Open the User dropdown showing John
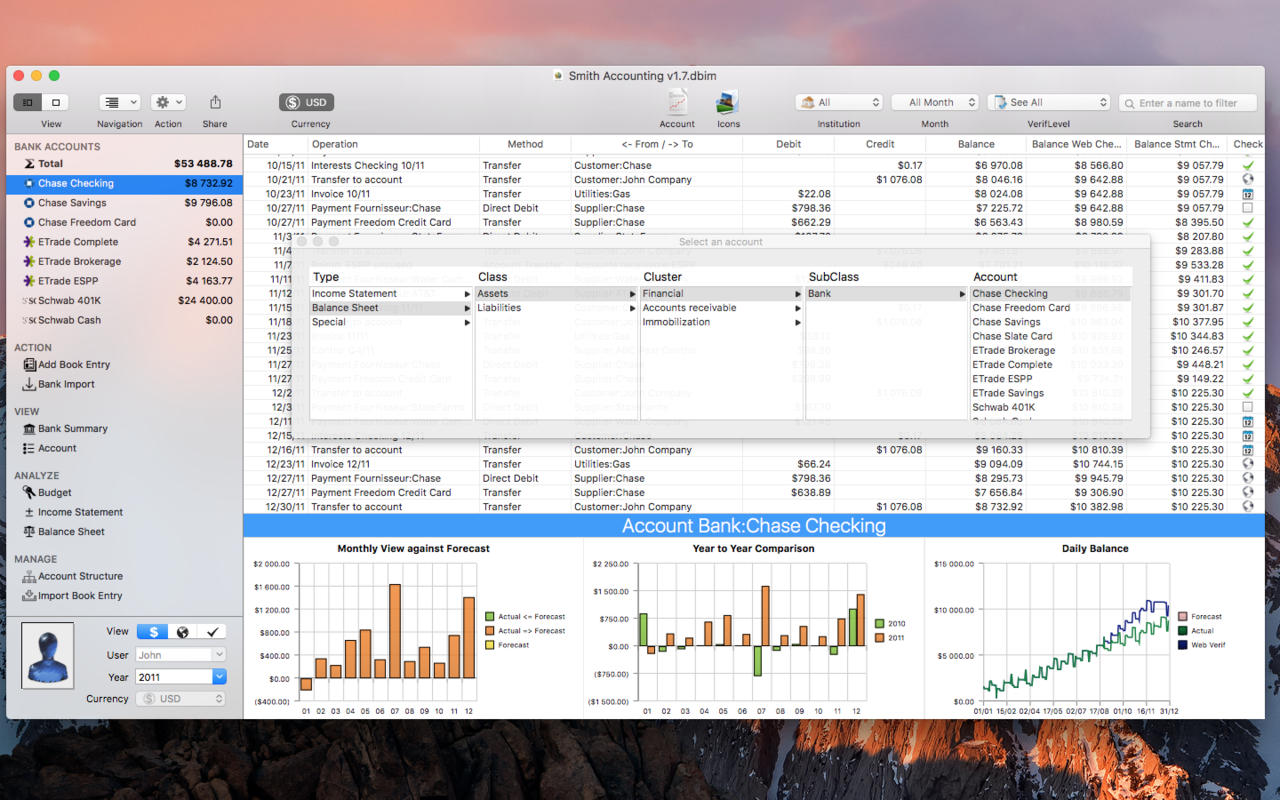1280x800 pixels. 181,655
